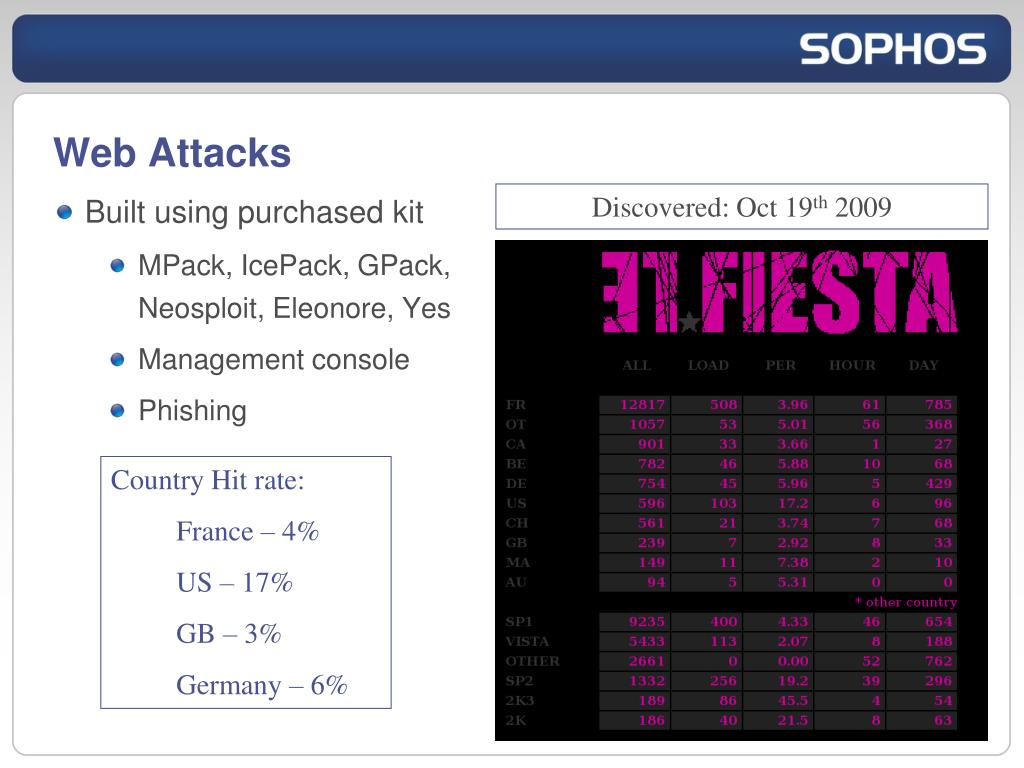Click the value 94 in AU row

pos(656,582)
